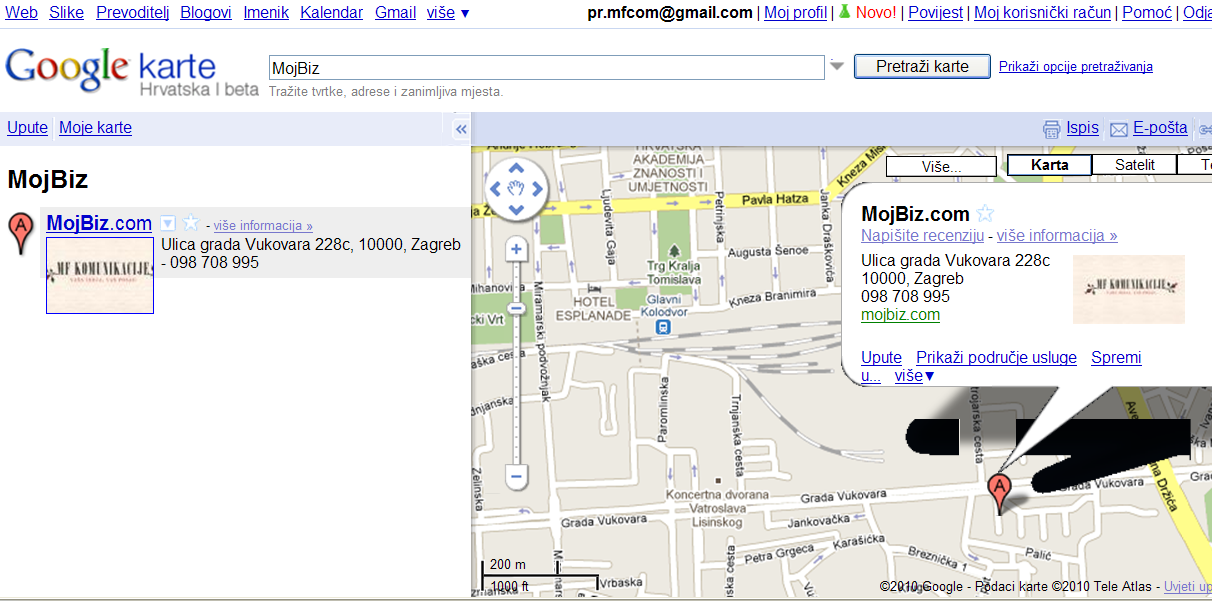Image resolution: width=1212 pixels, height=601 pixels.
Task: Switch to the Karta map view
Action: [x=1049, y=165]
